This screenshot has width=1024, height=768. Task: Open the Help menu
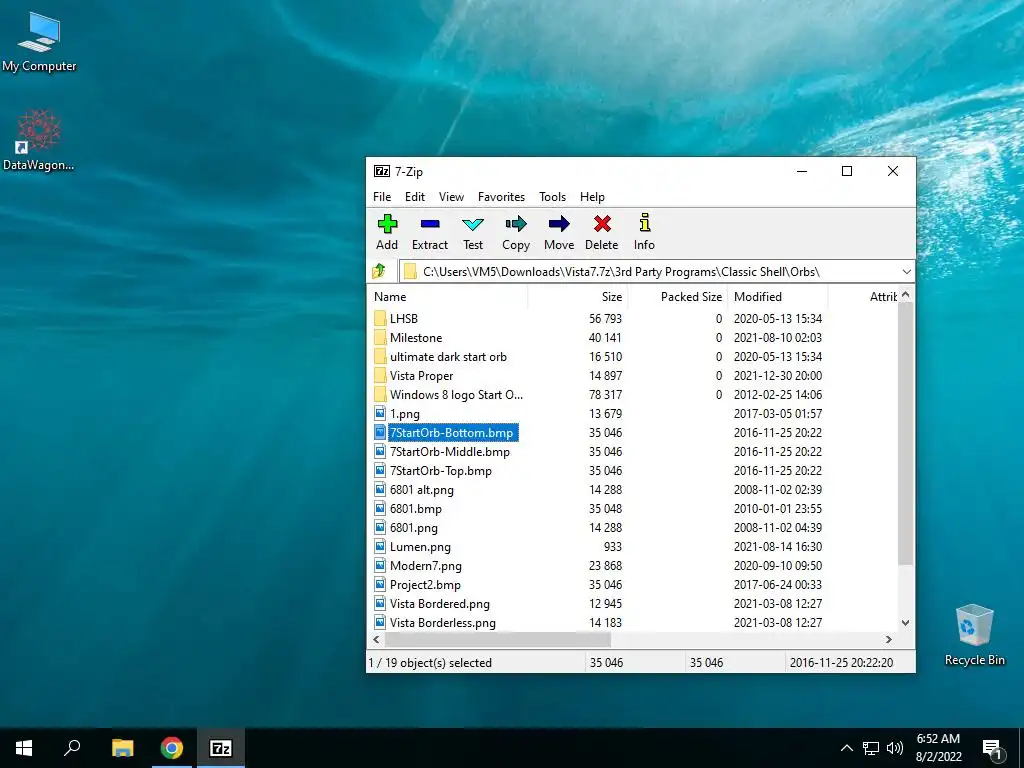pos(592,197)
